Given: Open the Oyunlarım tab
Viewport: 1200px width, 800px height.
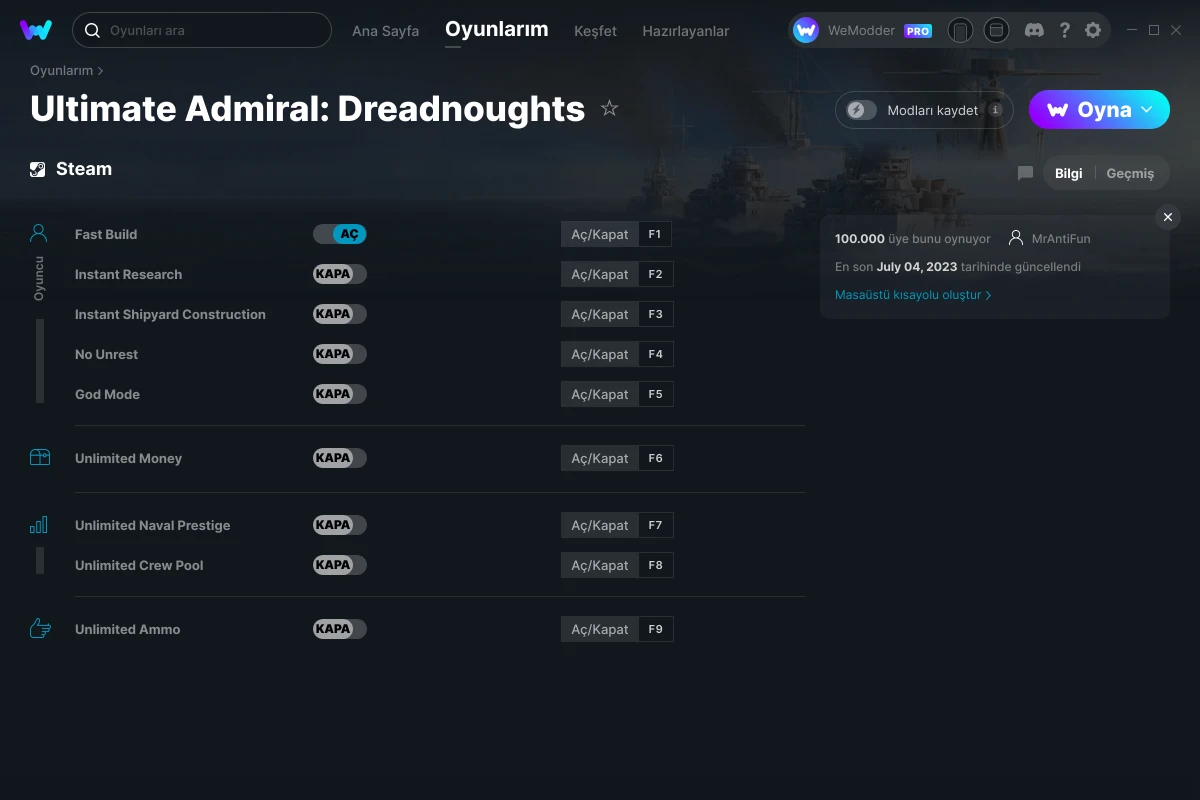Looking at the screenshot, I should point(496,29).
